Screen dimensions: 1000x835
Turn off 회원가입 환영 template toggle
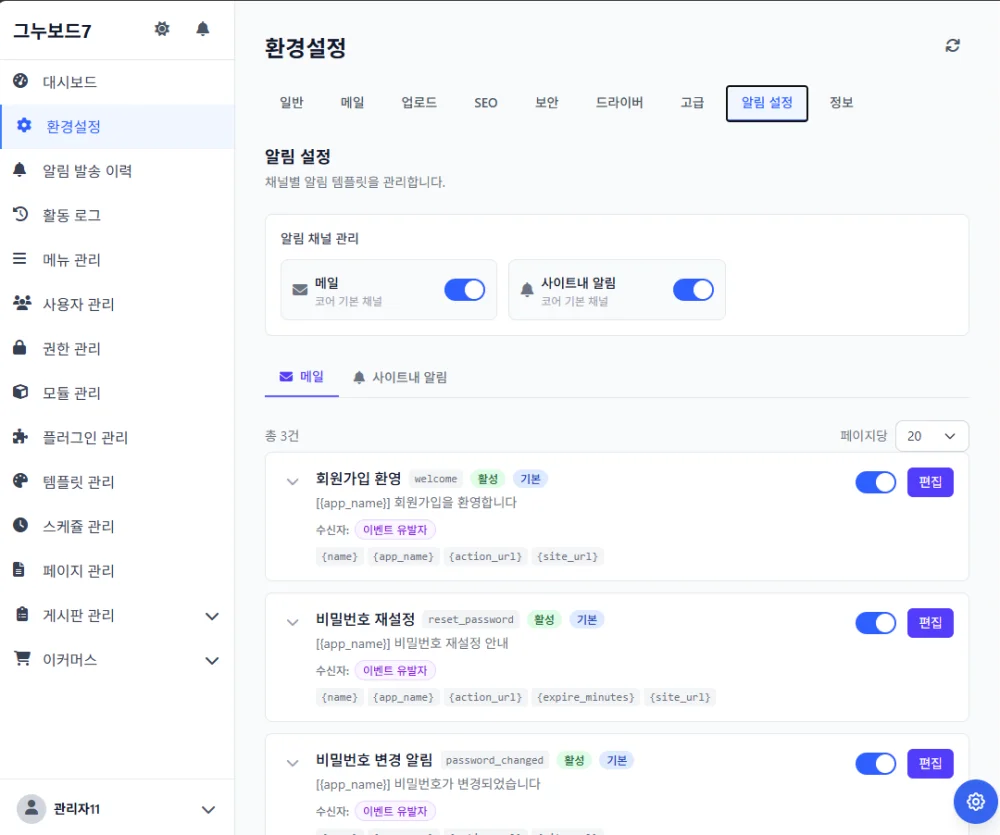click(876, 482)
